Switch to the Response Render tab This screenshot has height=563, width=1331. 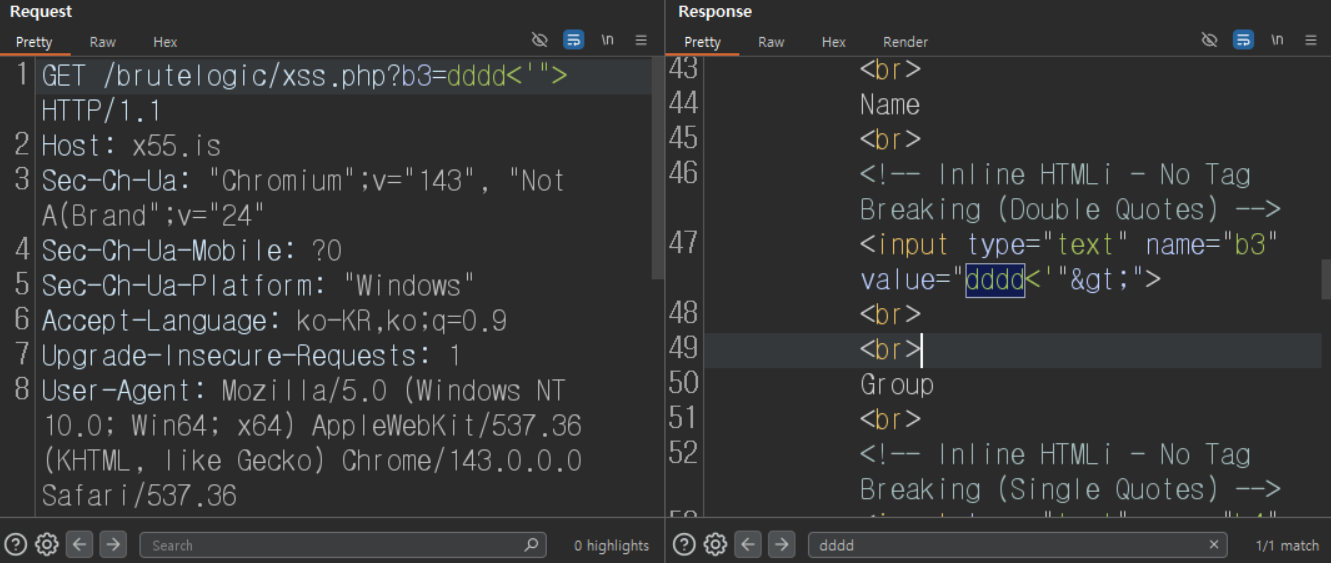[x=905, y=42]
